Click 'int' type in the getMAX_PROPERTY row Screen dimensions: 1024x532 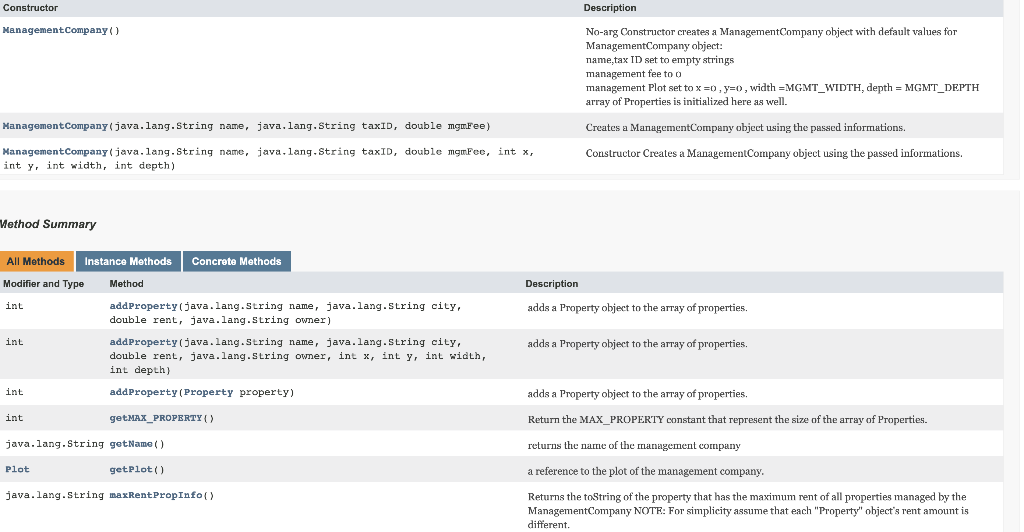(14, 418)
